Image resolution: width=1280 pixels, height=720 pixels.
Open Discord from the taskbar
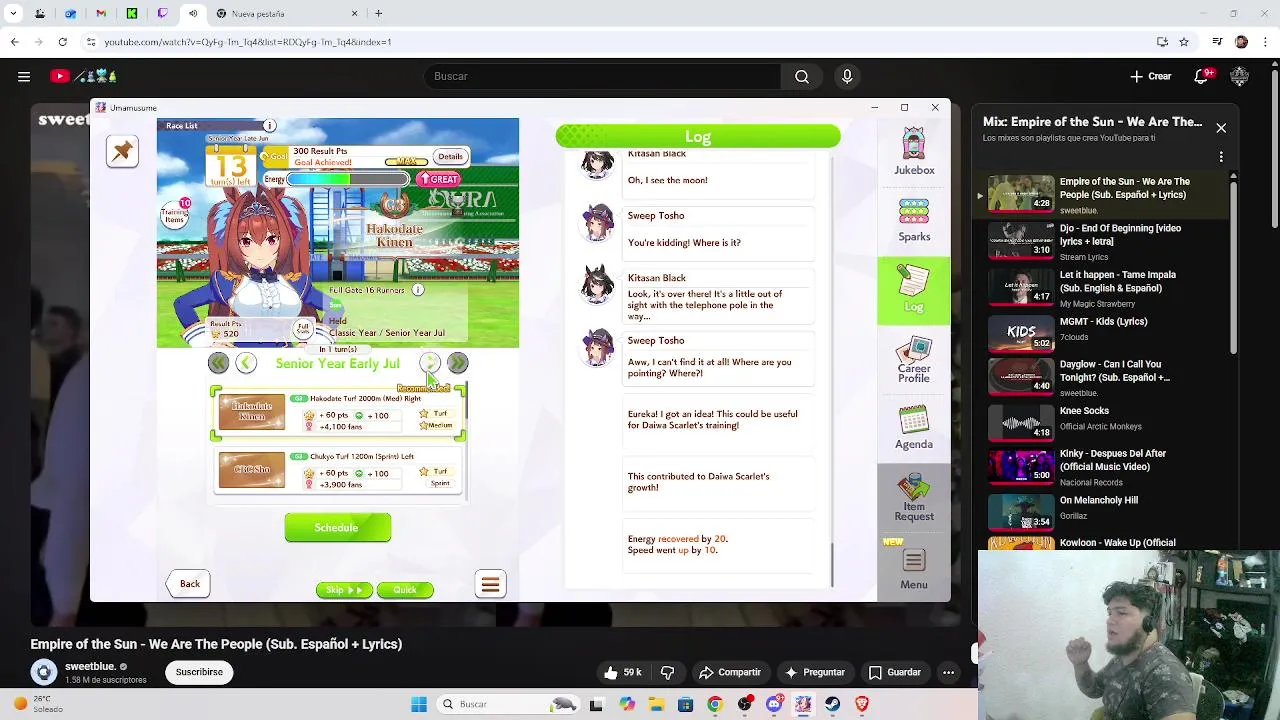point(773,704)
